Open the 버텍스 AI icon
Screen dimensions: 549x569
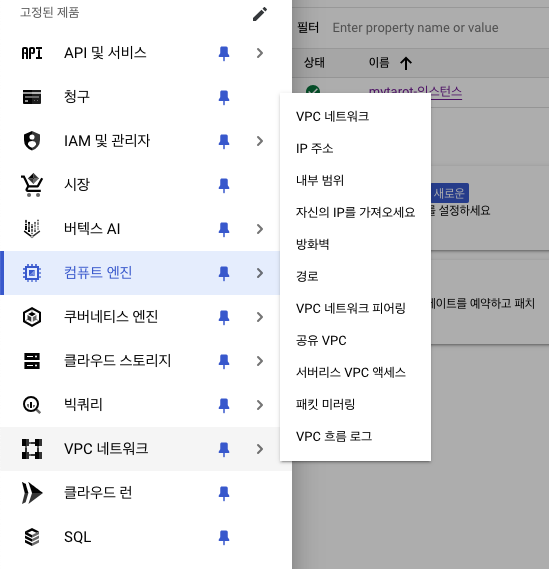(32, 229)
